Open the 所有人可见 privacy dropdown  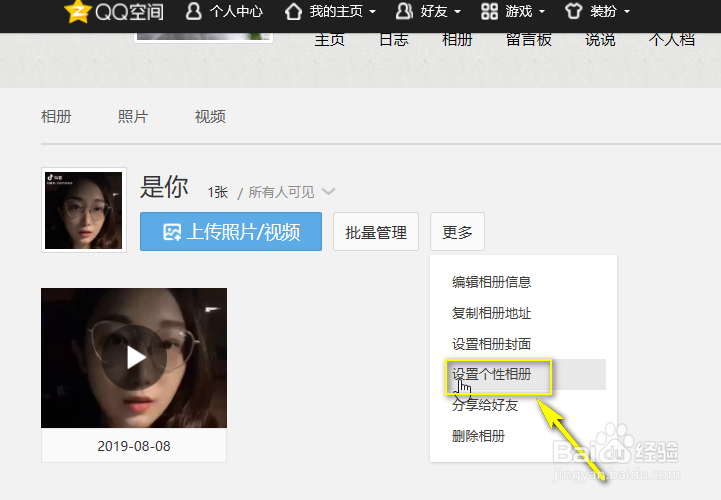292,192
